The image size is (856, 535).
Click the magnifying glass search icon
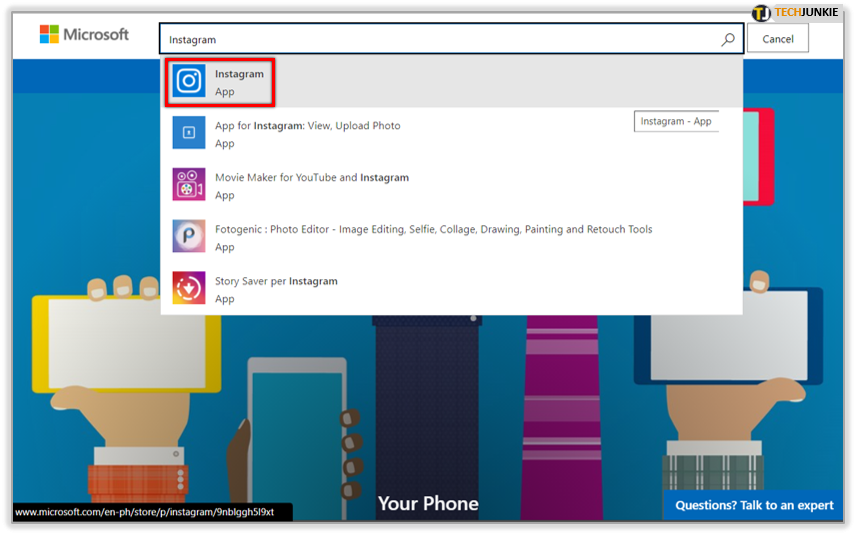point(728,40)
